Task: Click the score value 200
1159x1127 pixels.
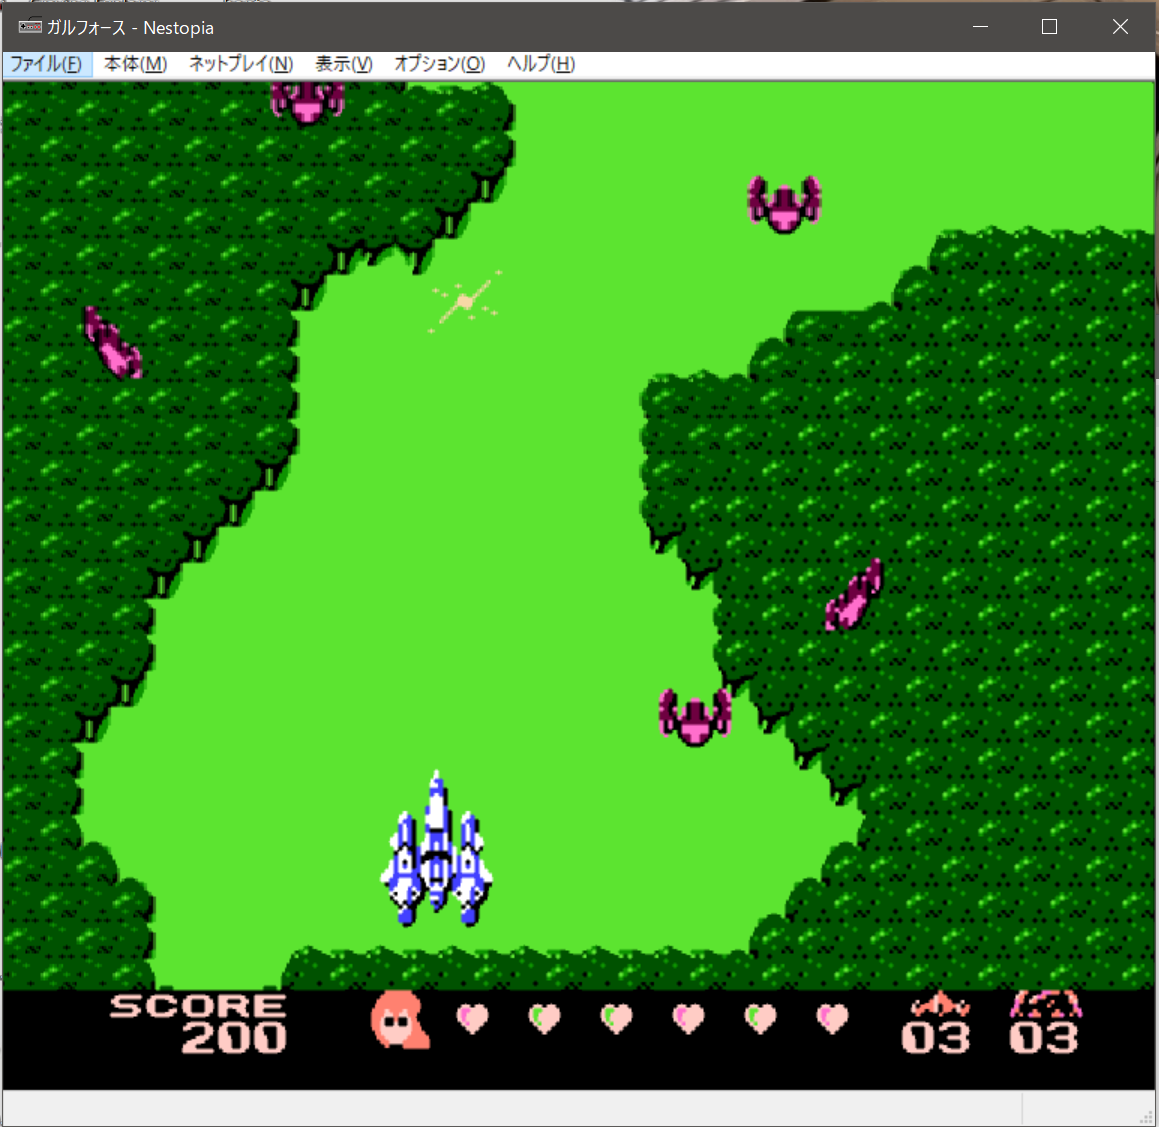Action: 234,1038
